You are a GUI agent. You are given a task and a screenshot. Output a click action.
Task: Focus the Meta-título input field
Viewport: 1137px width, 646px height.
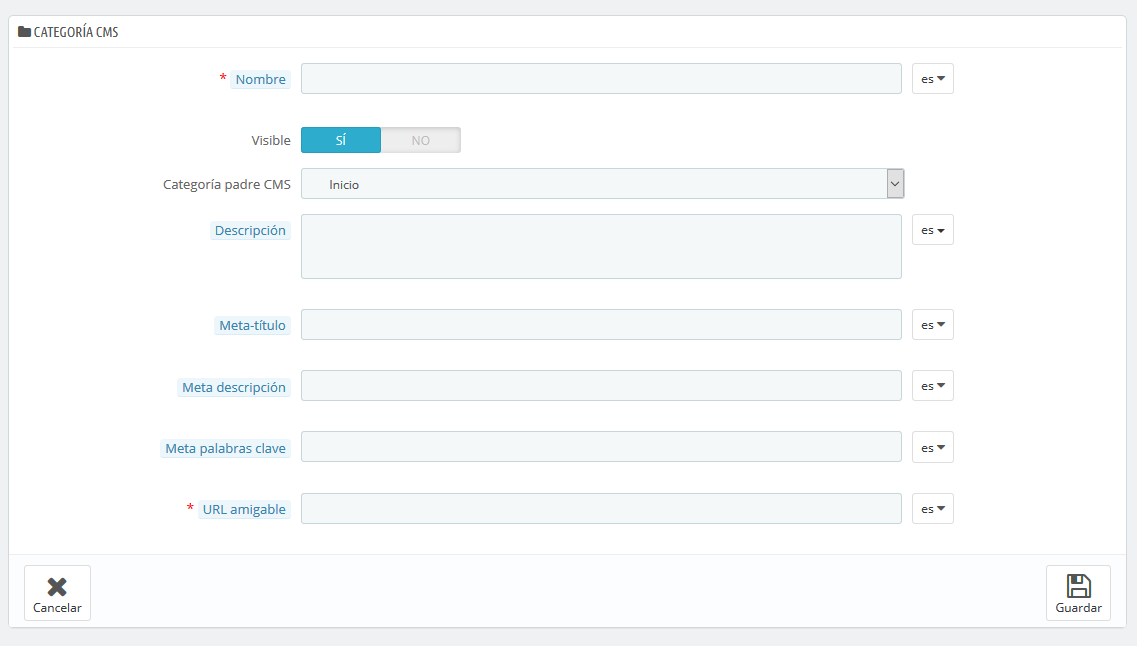[601, 325]
